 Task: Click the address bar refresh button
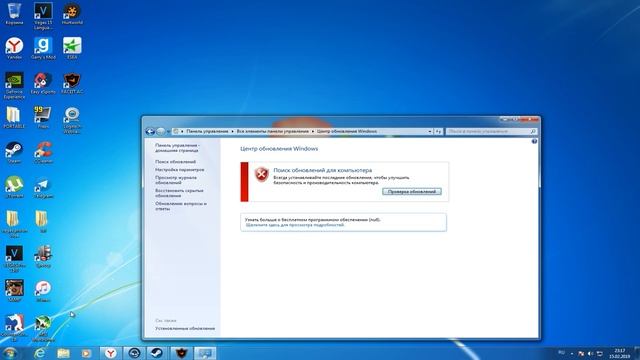438,131
